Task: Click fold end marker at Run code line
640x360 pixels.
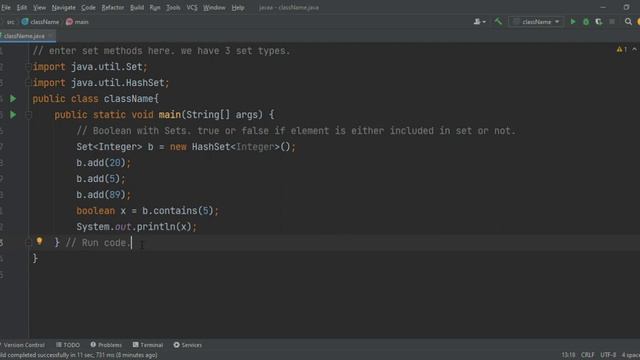Action: pyautogui.click(x=28, y=243)
